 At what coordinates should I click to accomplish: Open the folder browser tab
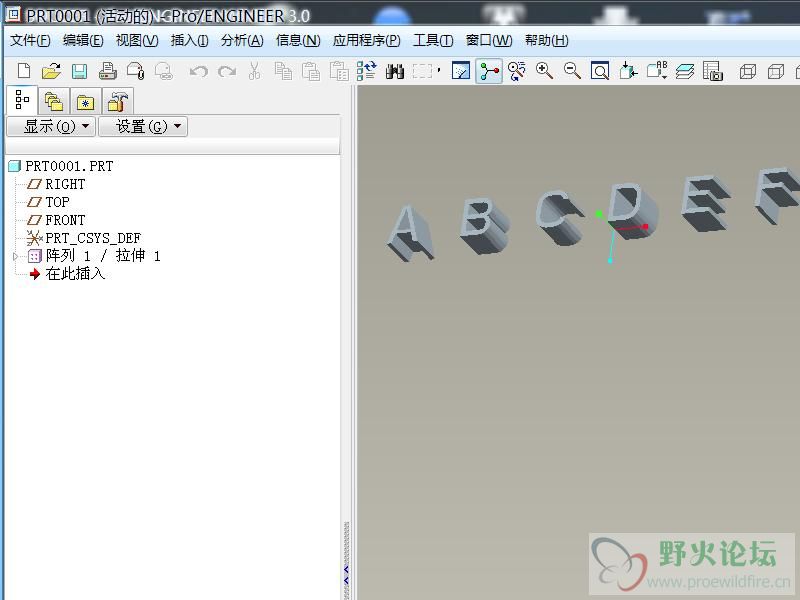54,102
